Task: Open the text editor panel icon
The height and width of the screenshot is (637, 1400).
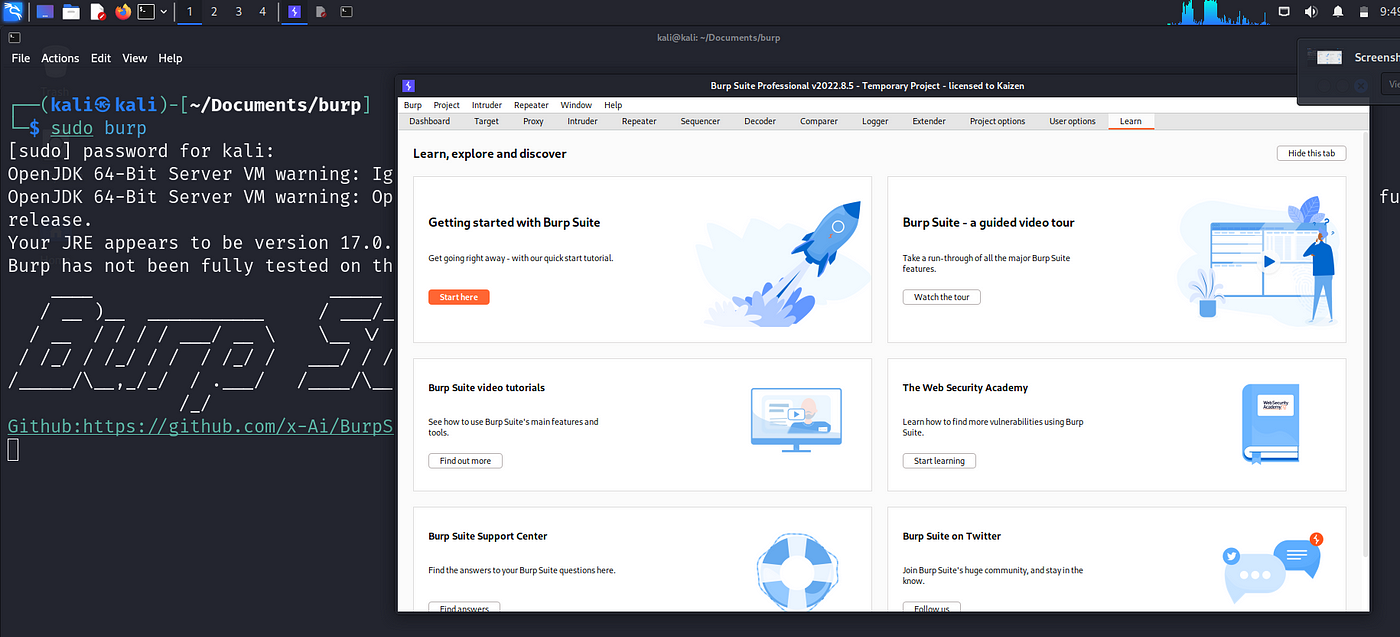Action: pos(97,12)
